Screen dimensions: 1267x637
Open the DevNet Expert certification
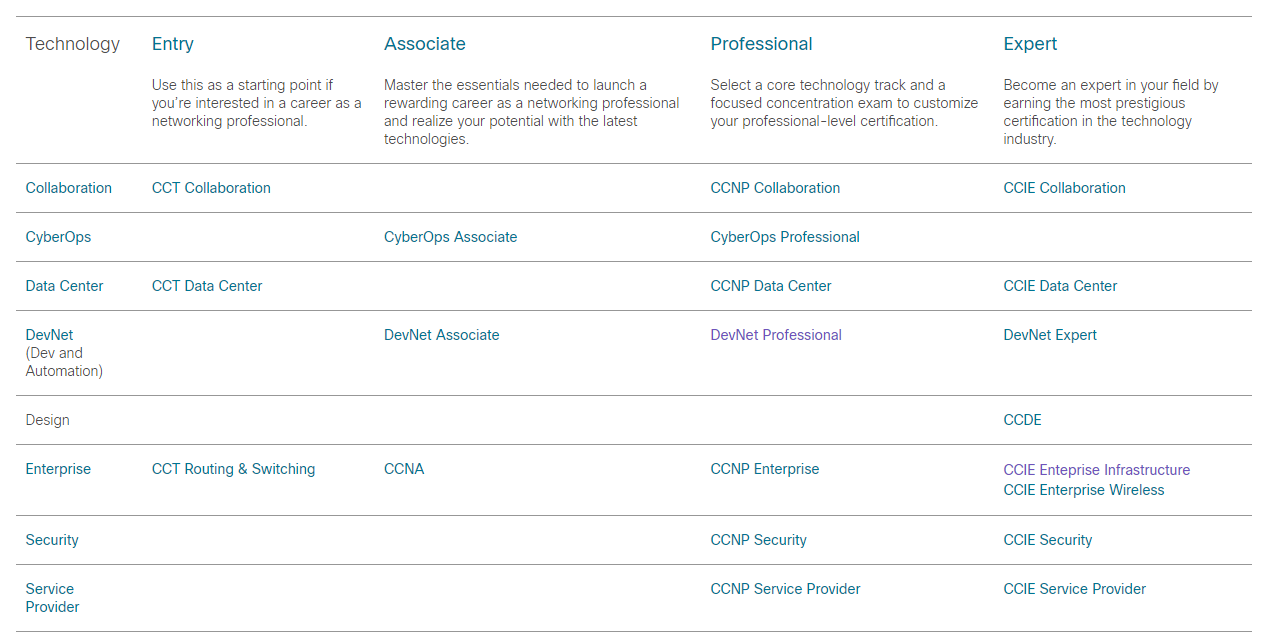click(x=1050, y=335)
